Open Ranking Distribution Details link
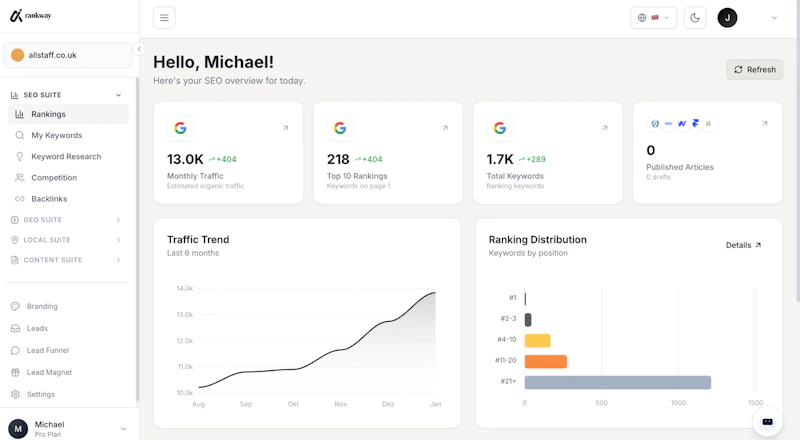 point(743,246)
